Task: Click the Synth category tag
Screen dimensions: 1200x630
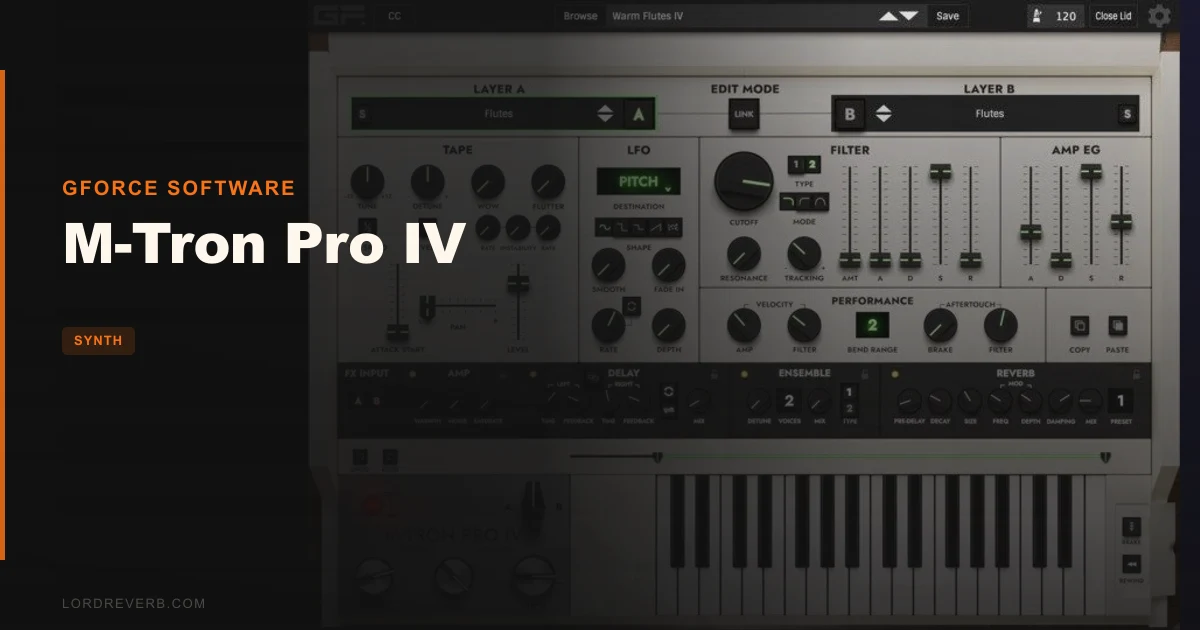Action: (98, 341)
